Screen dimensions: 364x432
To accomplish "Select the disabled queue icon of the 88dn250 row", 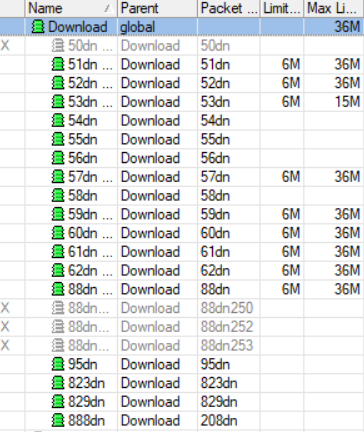I will click(58, 308).
